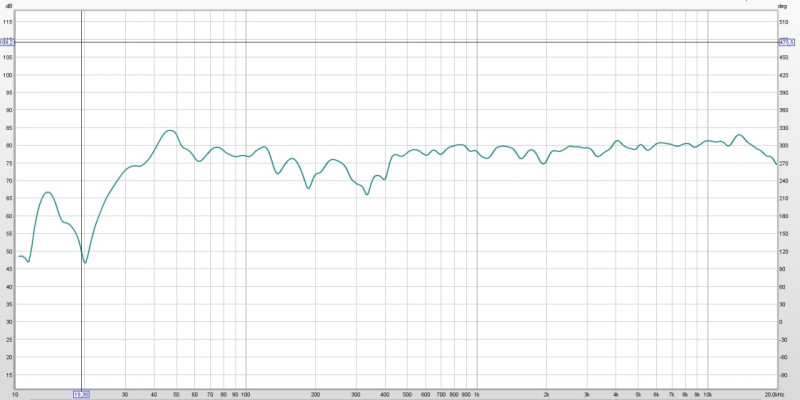Click the 'deg' unit label above right axis
Image resolution: width=800 pixels, height=400 pixels.
pos(782,6)
